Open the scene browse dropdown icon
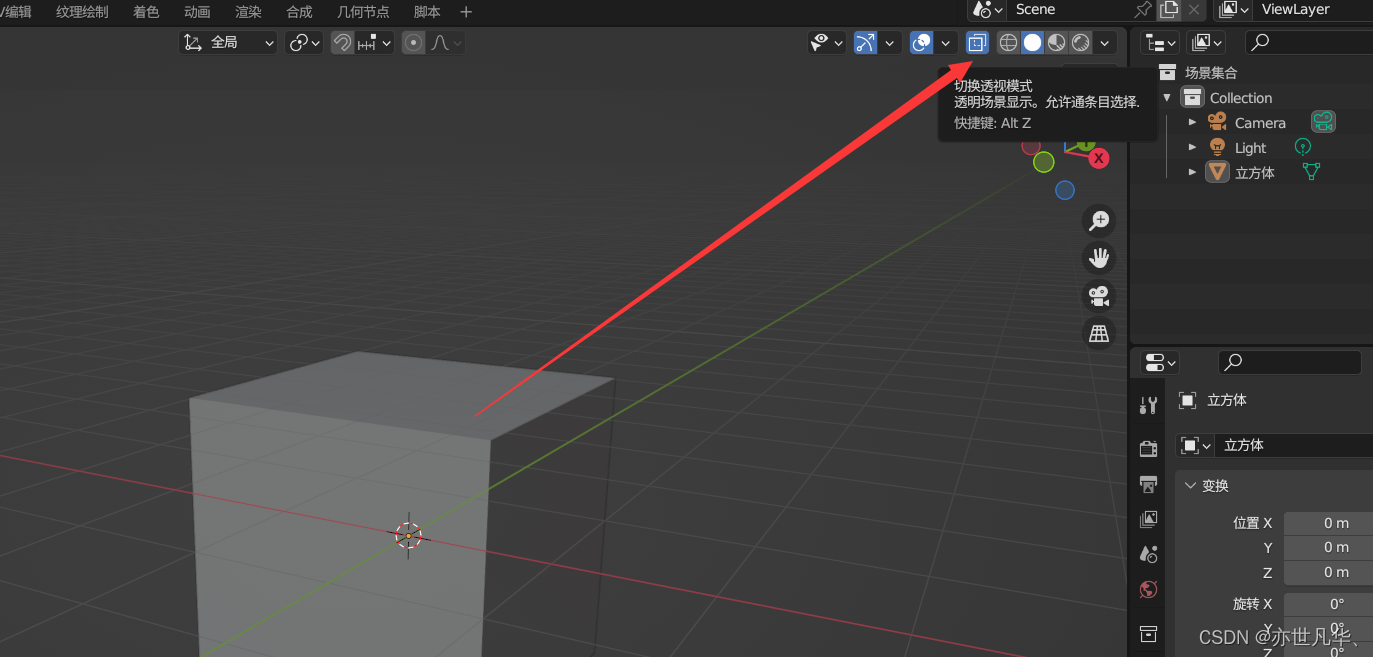The width and height of the screenshot is (1373, 657). (x=987, y=9)
